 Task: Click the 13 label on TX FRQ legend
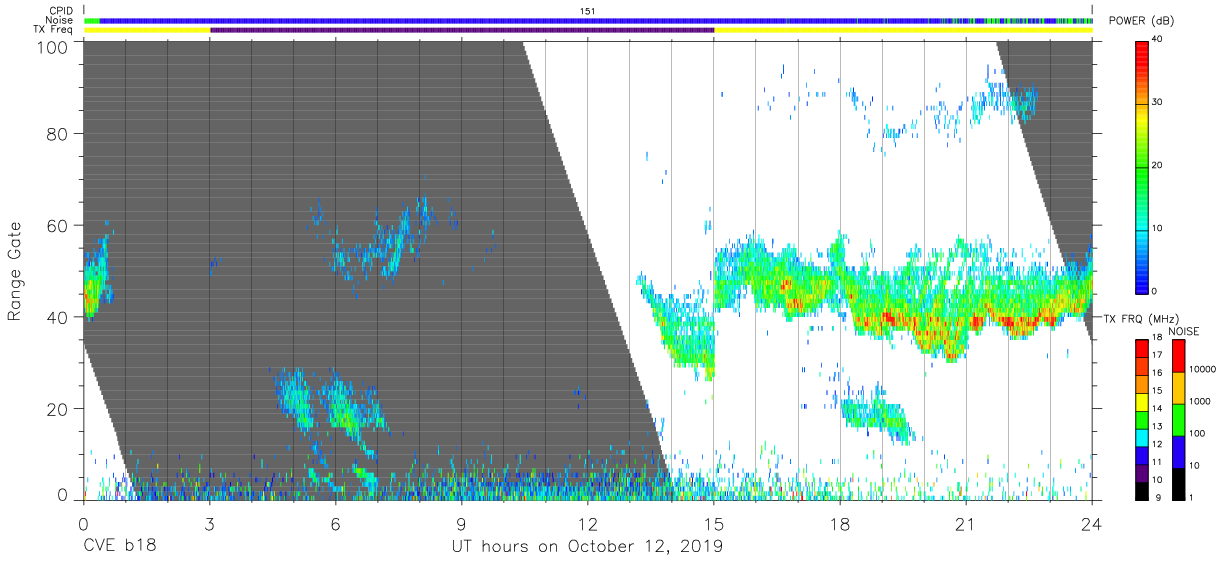1157,426
